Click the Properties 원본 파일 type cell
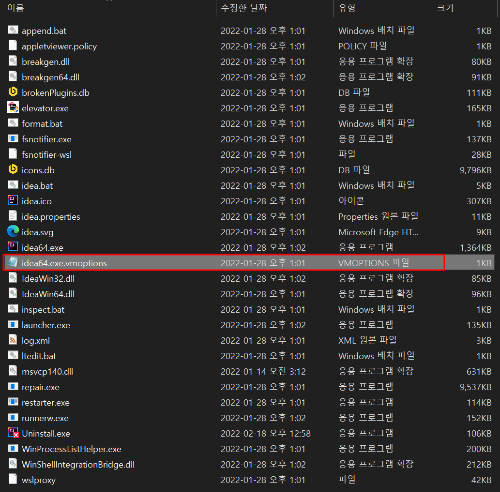500x492 pixels. [378, 216]
